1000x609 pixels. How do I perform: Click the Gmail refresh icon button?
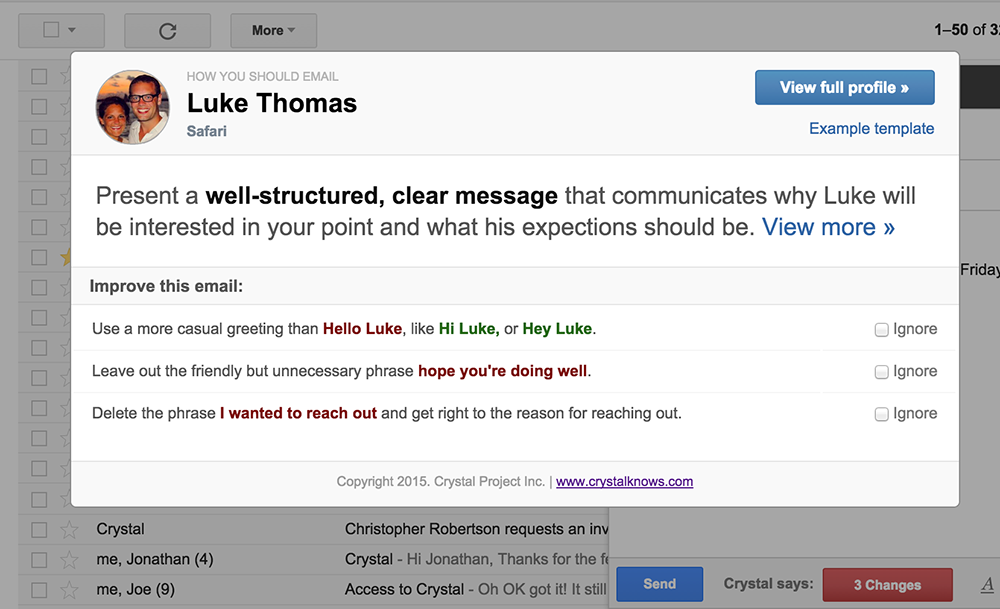click(x=168, y=31)
